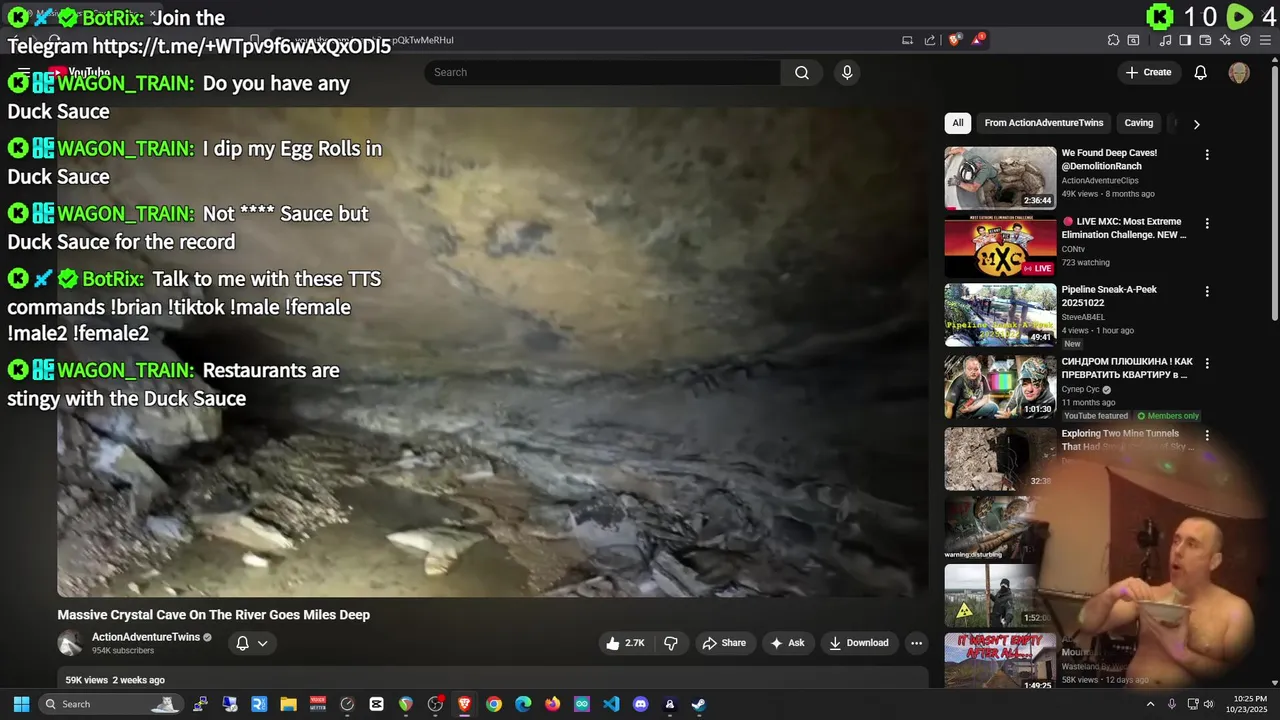The image size is (1280, 720).
Task: Open the YouTube account avatar menu
Action: click(1238, 72)
